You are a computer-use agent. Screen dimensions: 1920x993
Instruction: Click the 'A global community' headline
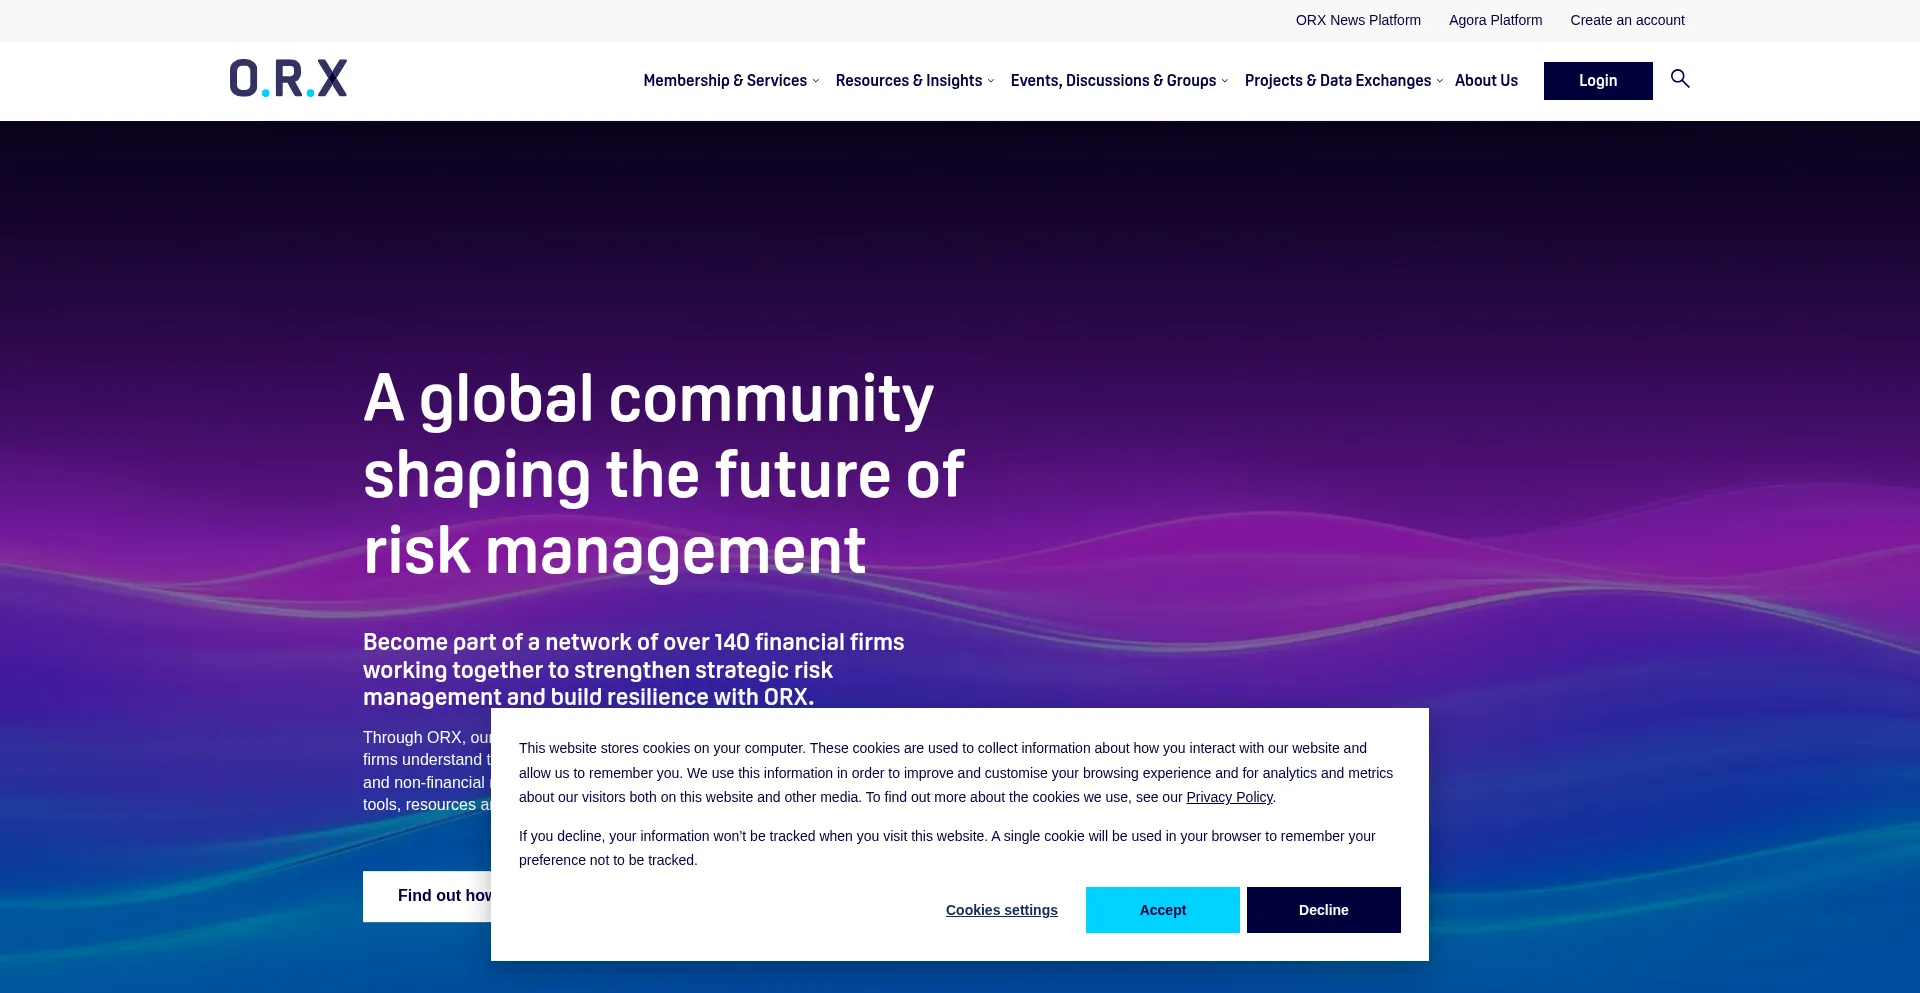coord(663,474)
